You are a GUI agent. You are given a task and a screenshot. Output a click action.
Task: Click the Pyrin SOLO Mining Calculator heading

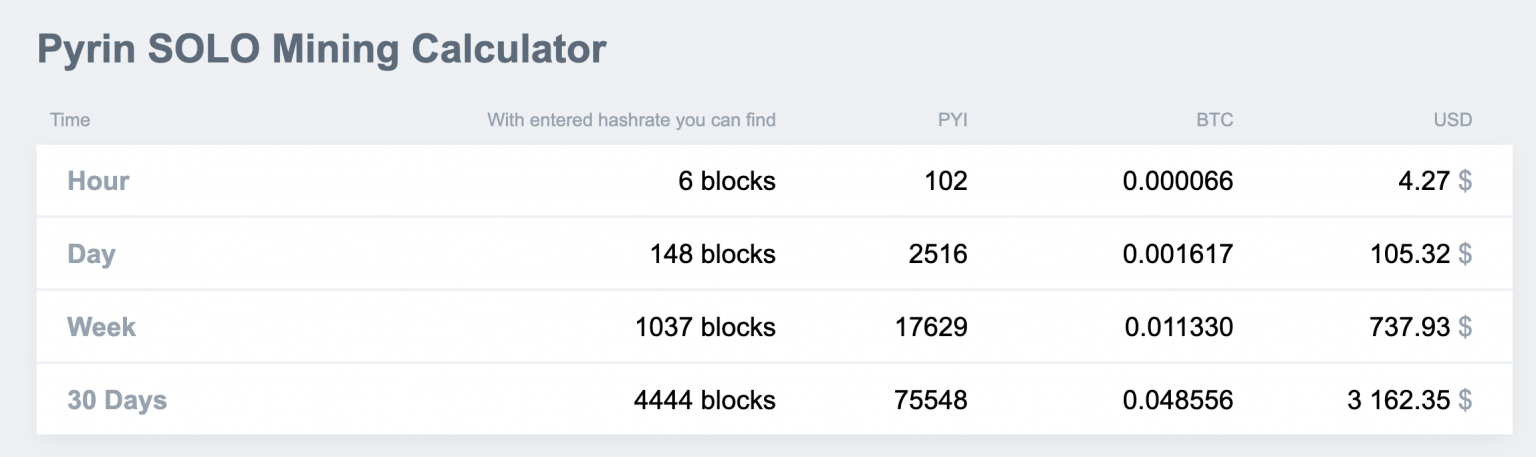point(322,49)
